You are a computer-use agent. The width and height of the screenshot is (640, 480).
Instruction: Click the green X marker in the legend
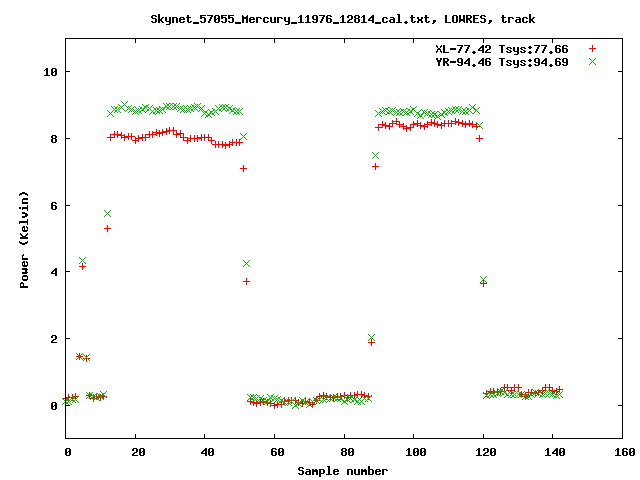pyautogui.click(x=592, y=62)
